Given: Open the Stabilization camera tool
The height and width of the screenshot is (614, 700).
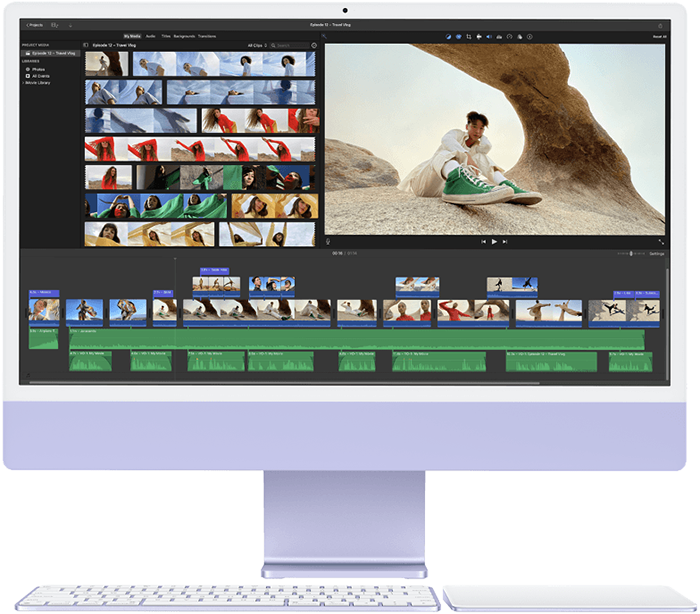Looking at the screenshot, I should [478, 36].
